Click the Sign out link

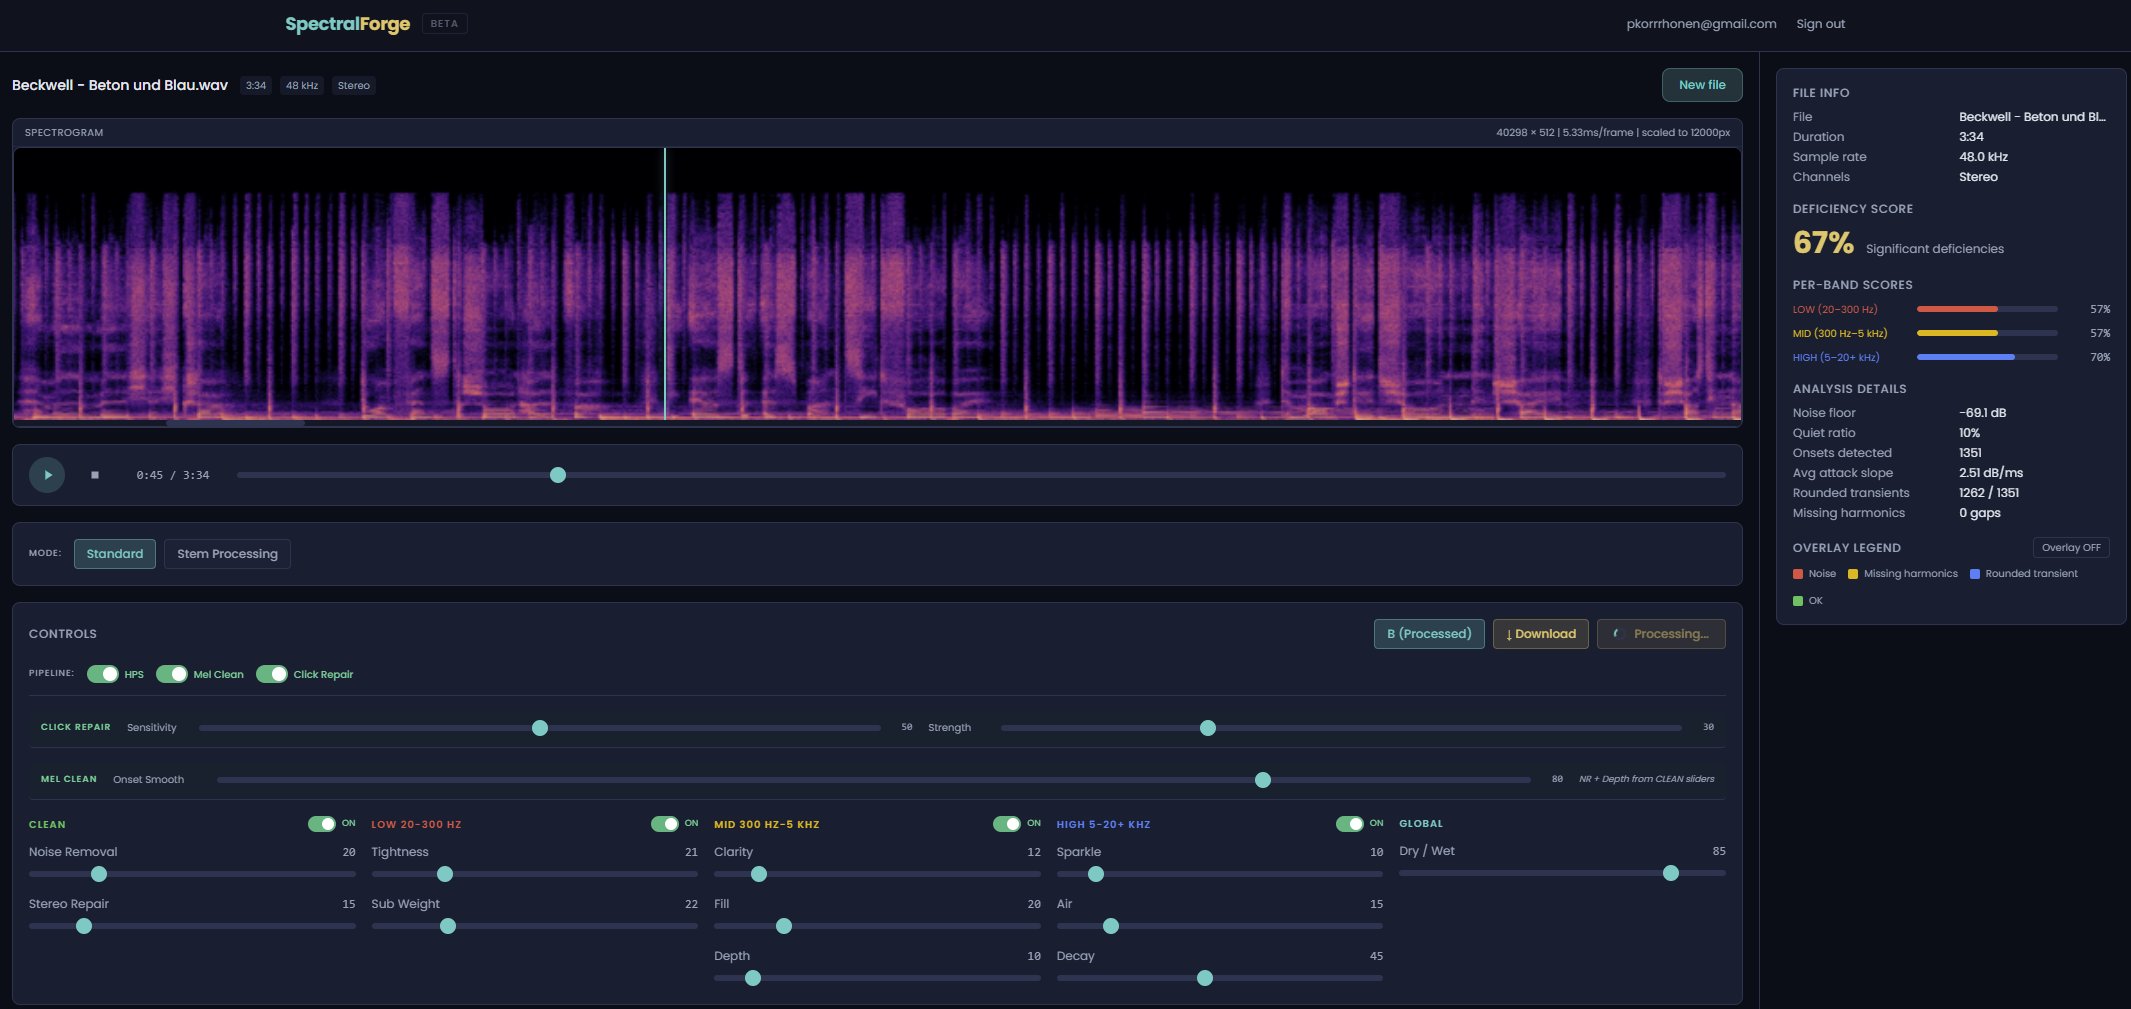point(1820,23)
